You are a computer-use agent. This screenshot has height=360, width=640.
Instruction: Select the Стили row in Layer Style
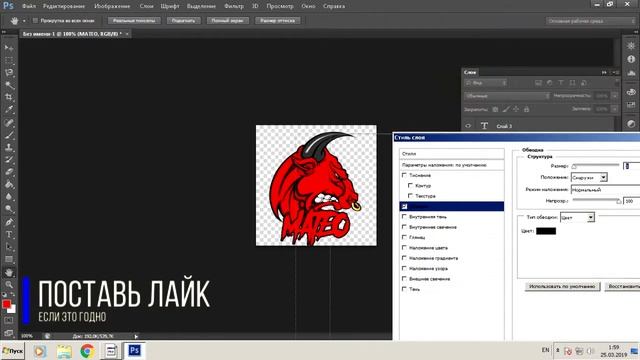pos(451,154)
